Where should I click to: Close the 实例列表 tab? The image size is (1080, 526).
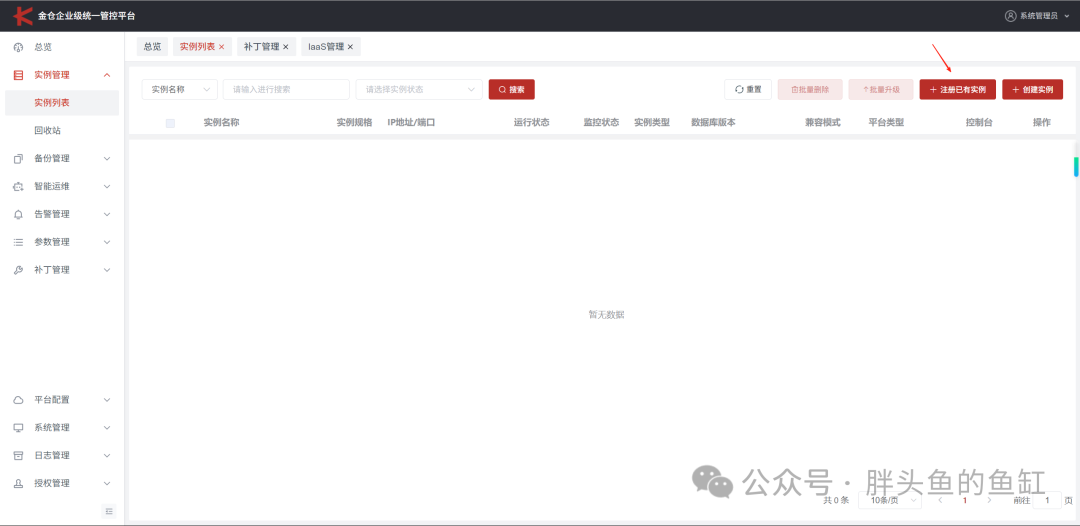pyautogui.click(x=221, y=47)
